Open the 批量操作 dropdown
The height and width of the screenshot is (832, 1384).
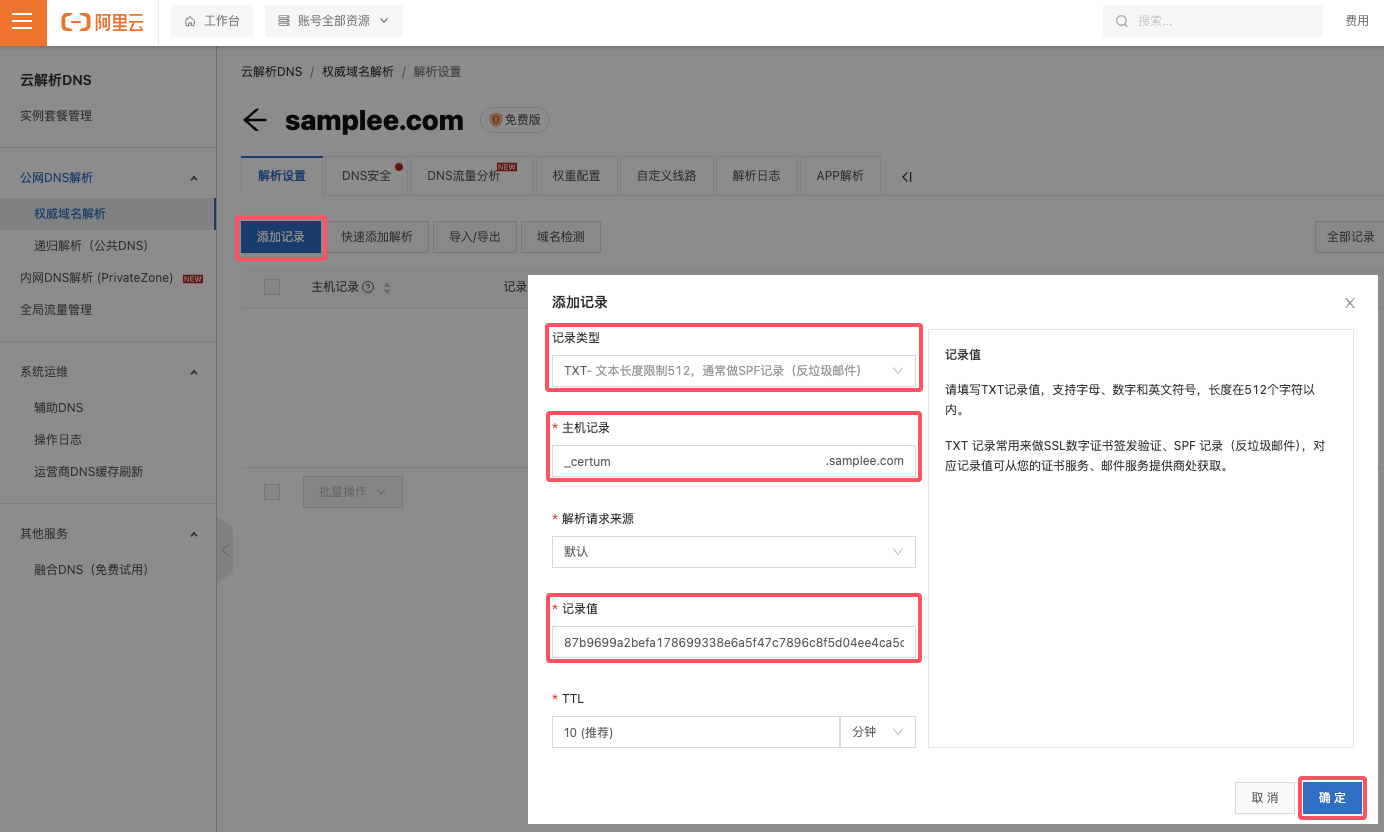click(353, 492)
